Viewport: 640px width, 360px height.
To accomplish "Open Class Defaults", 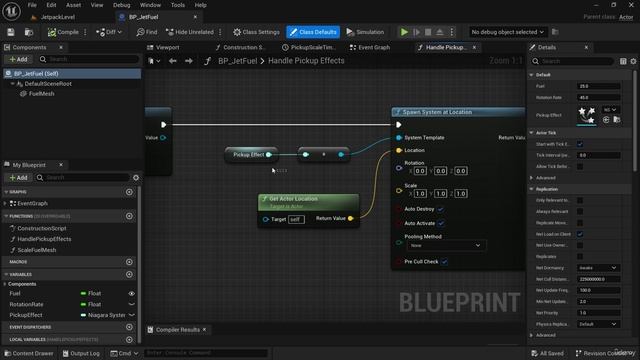I will [313, 32].
